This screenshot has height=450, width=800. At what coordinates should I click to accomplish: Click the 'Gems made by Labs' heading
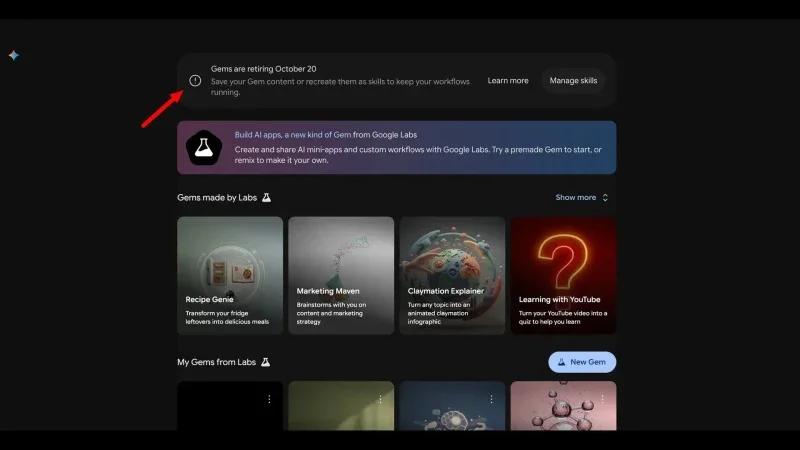(x=217, y=197)
